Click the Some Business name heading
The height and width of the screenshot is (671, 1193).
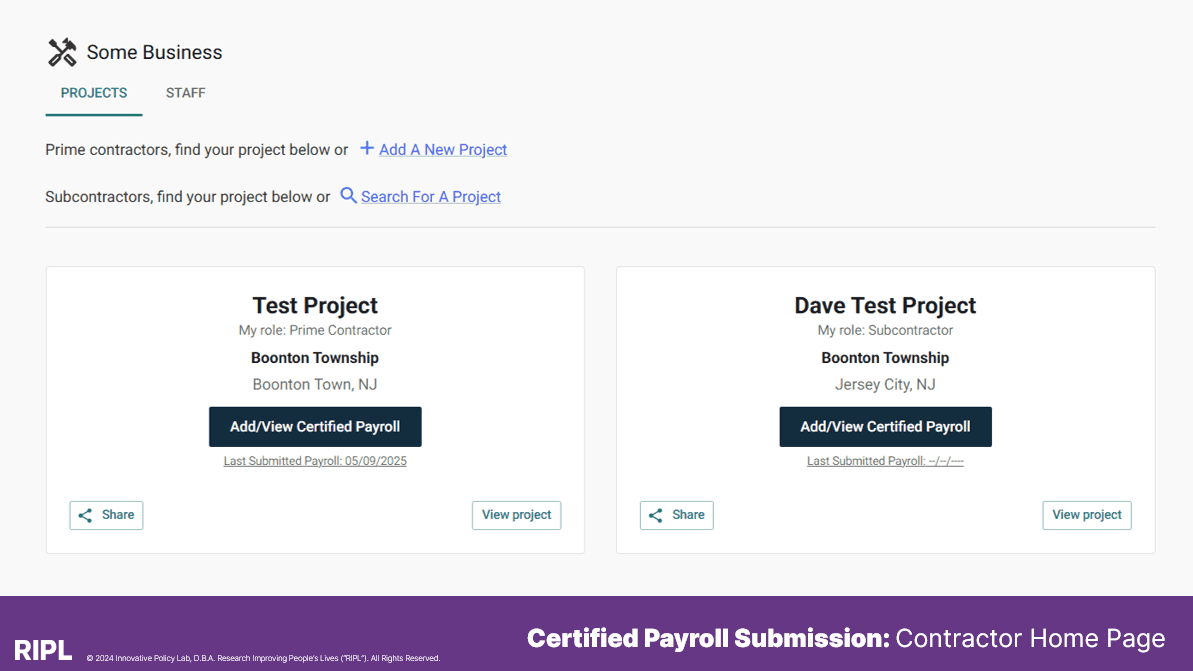click(154, 52)
